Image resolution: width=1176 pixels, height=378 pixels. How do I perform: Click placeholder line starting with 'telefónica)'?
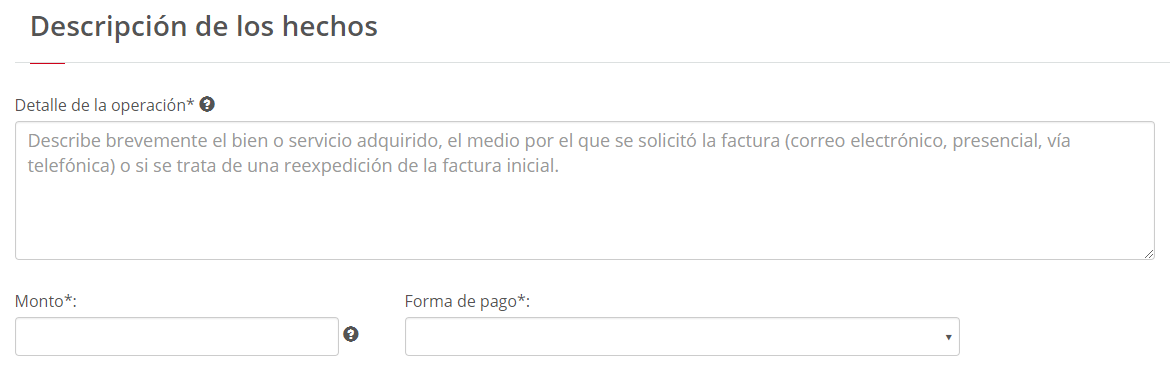tap(293, 166)
